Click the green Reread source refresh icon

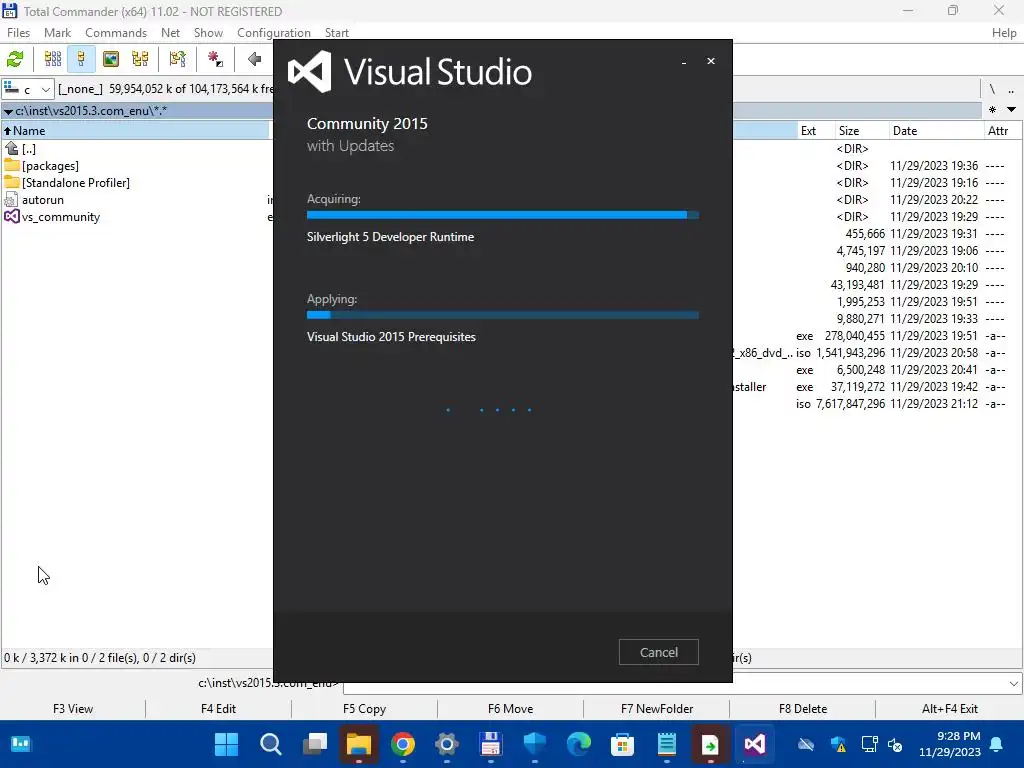click(15, 59)
